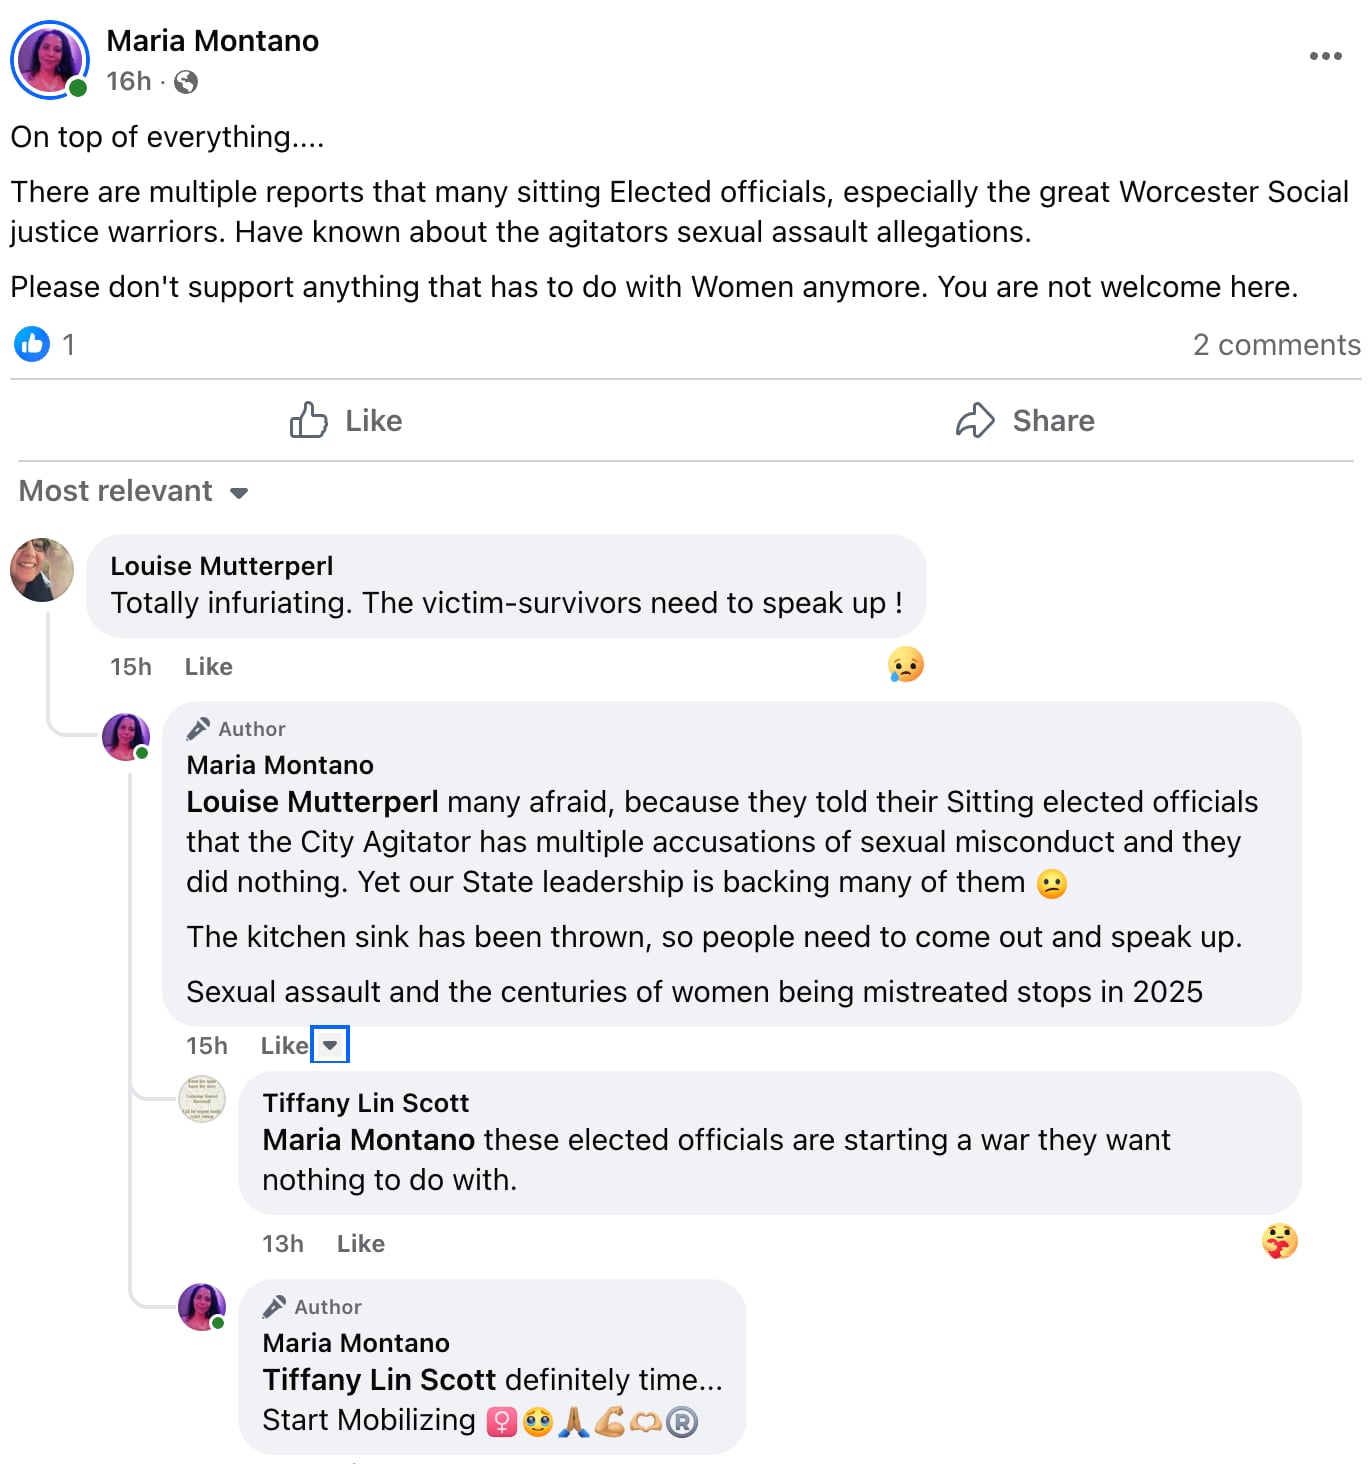Screen dimensions: 1368x1464
Task: Click the 16h post timestamp
Action: click(129, 81)
